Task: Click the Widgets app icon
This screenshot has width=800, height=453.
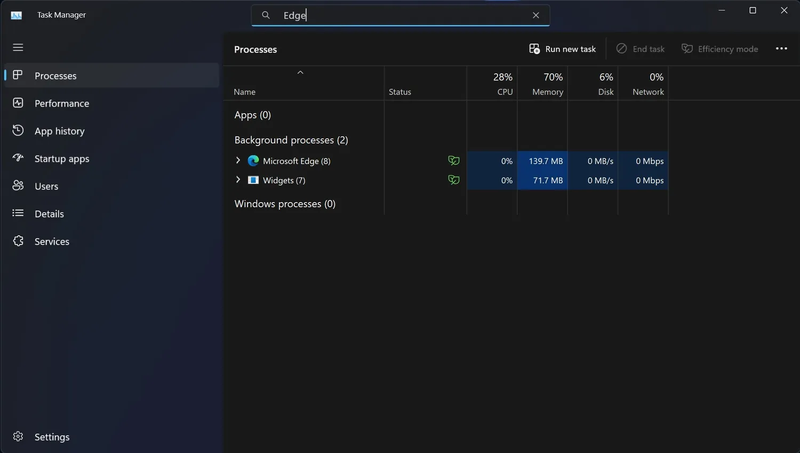Action: pos(253,180)
